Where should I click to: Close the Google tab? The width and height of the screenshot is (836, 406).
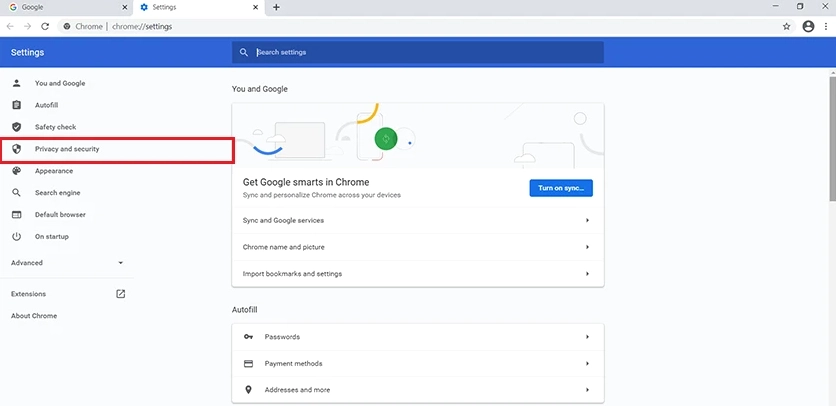[124, 7]
